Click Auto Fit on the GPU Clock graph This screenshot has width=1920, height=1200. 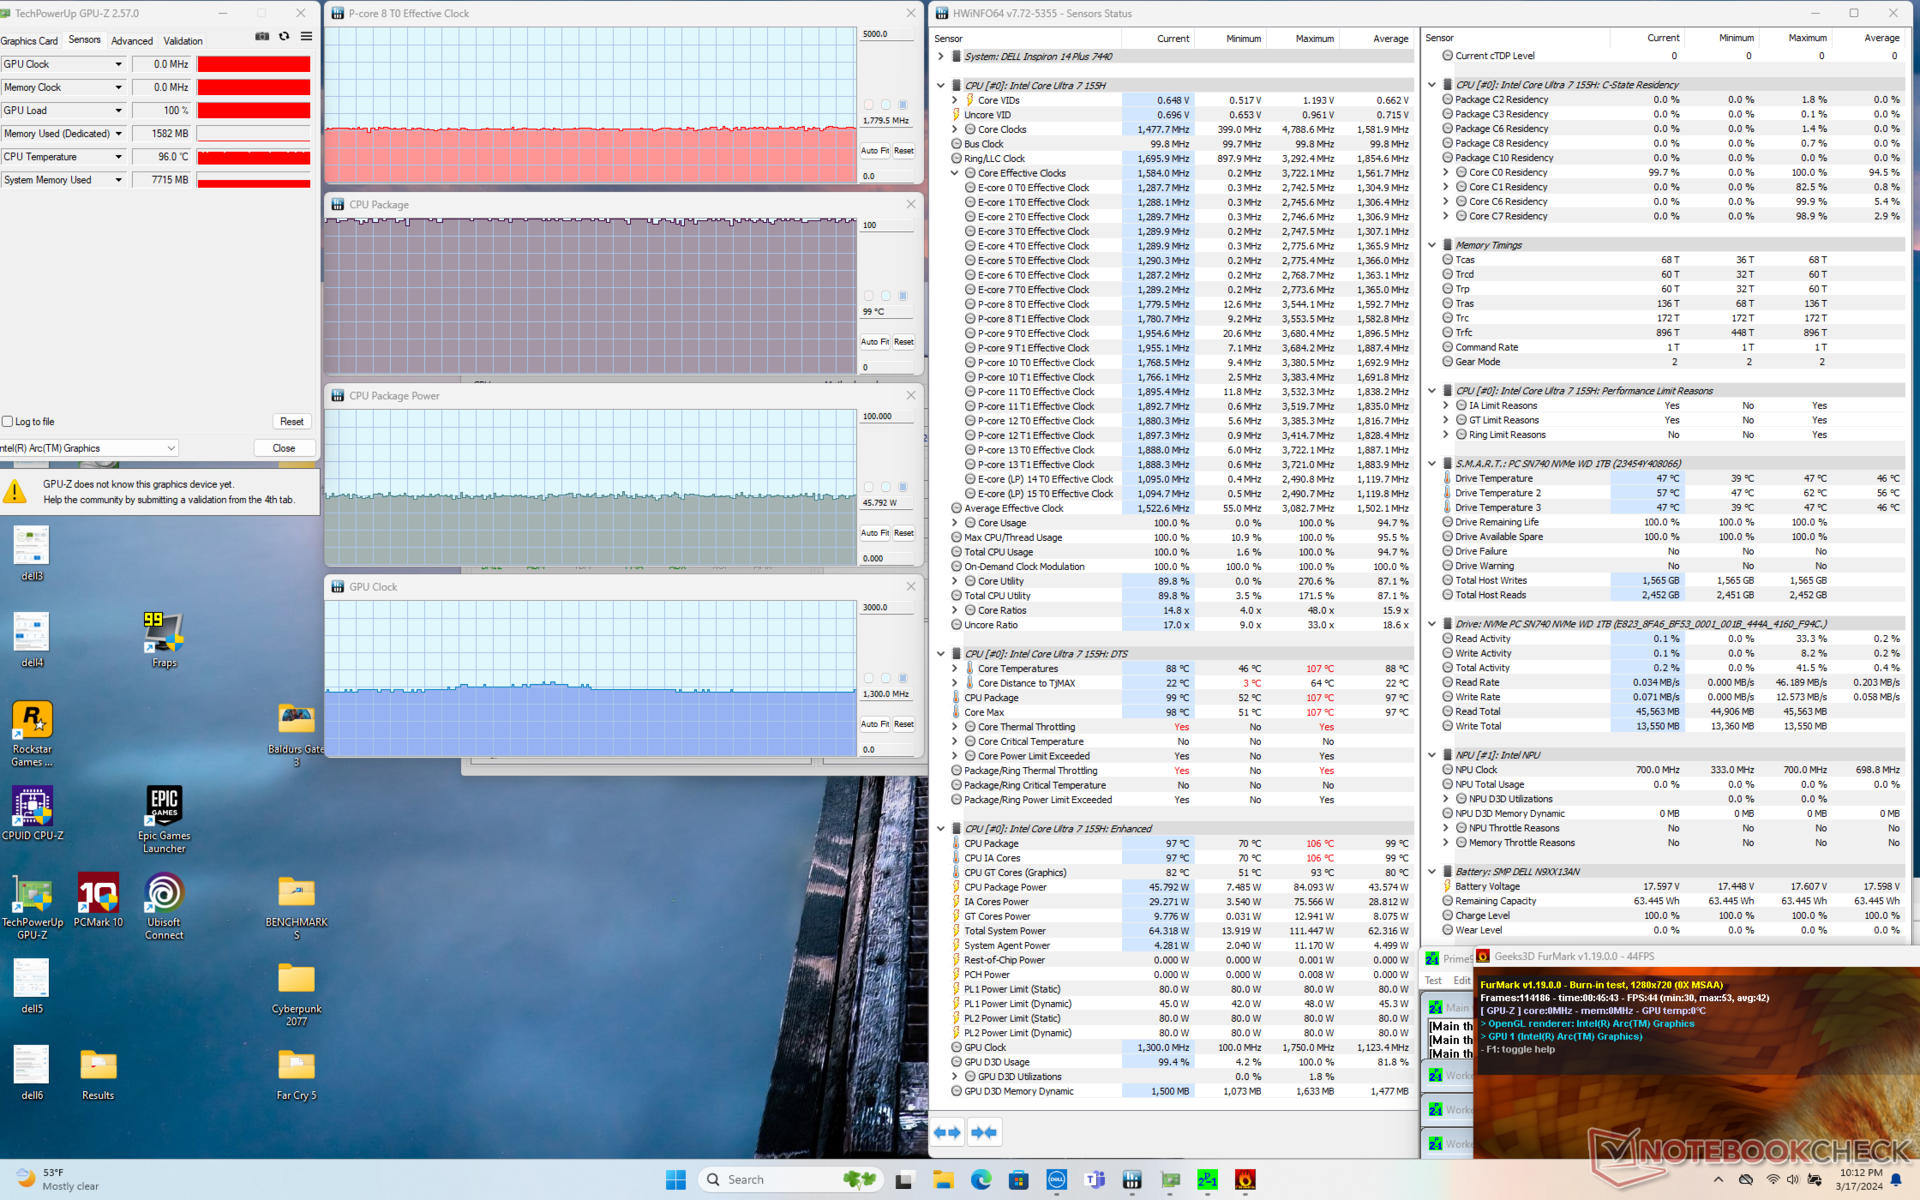point(874,724)
